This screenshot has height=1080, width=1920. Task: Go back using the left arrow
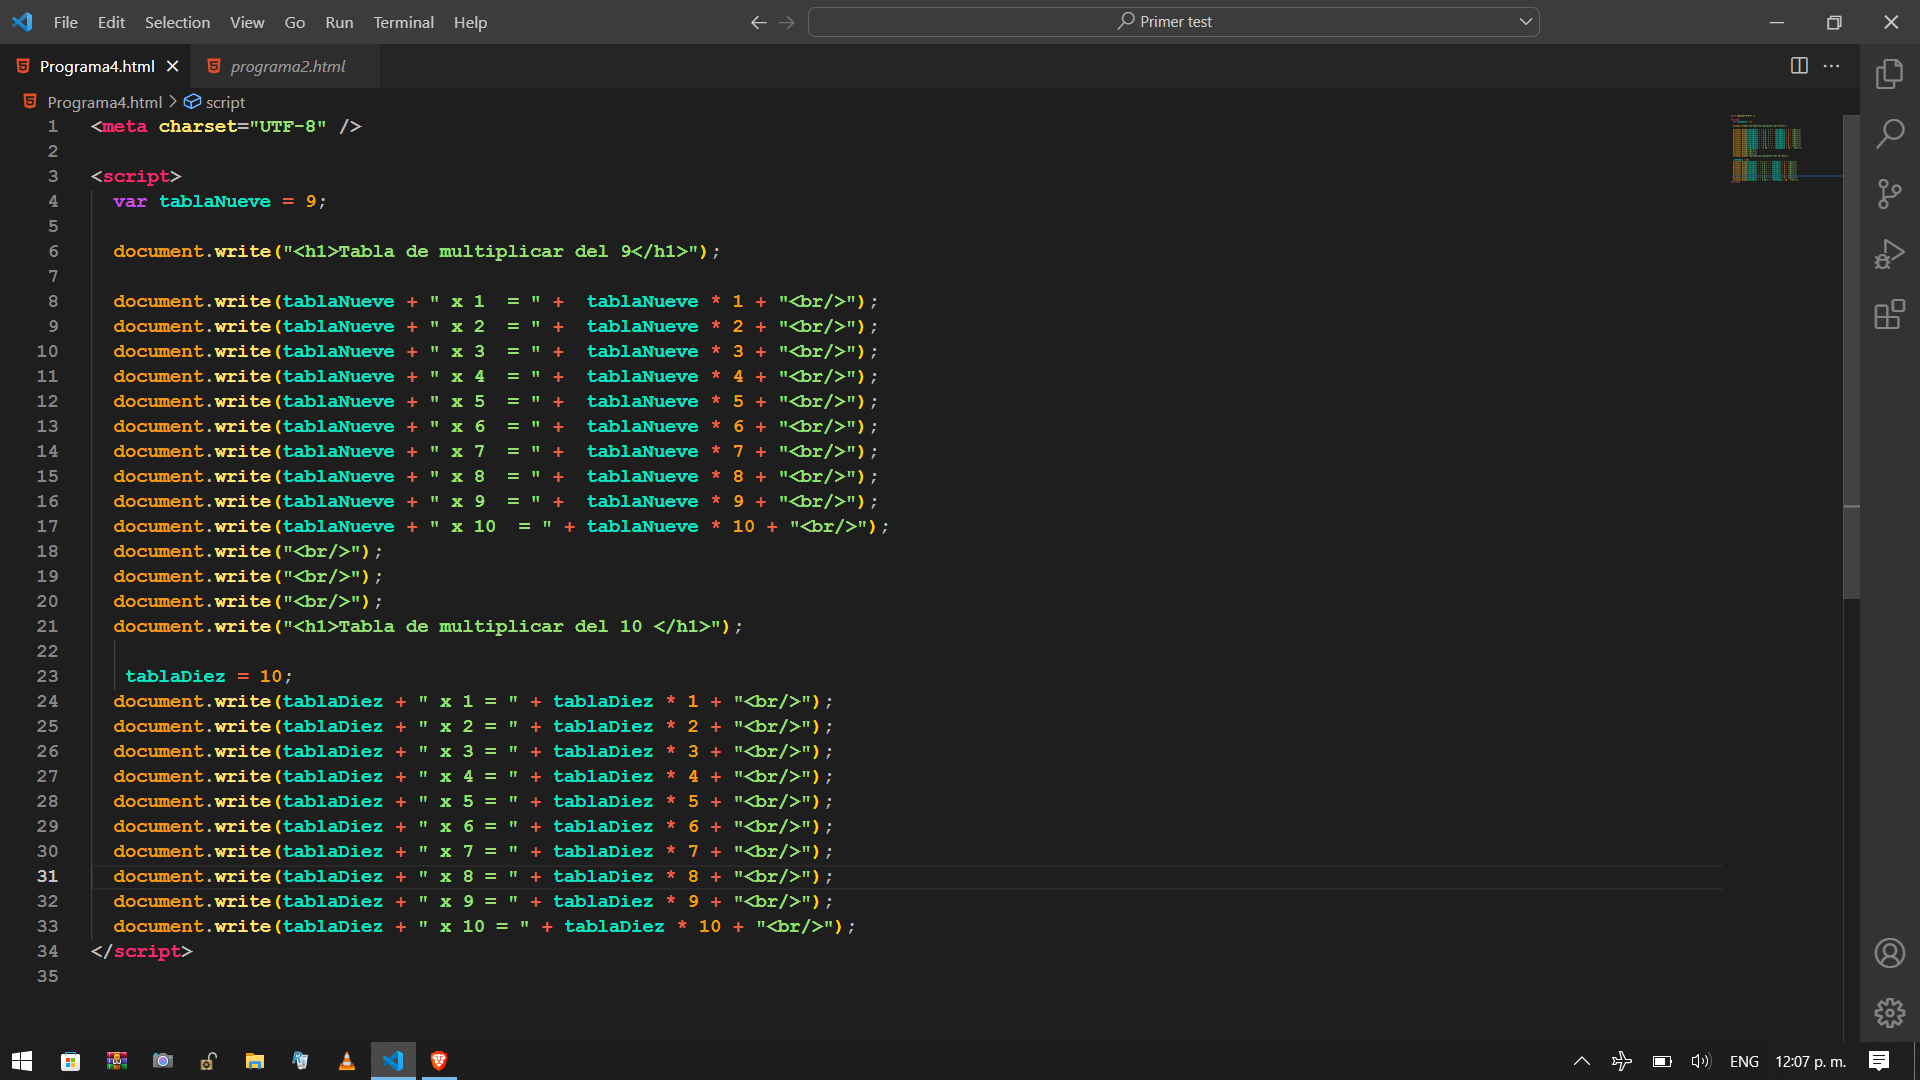(759, 22)
